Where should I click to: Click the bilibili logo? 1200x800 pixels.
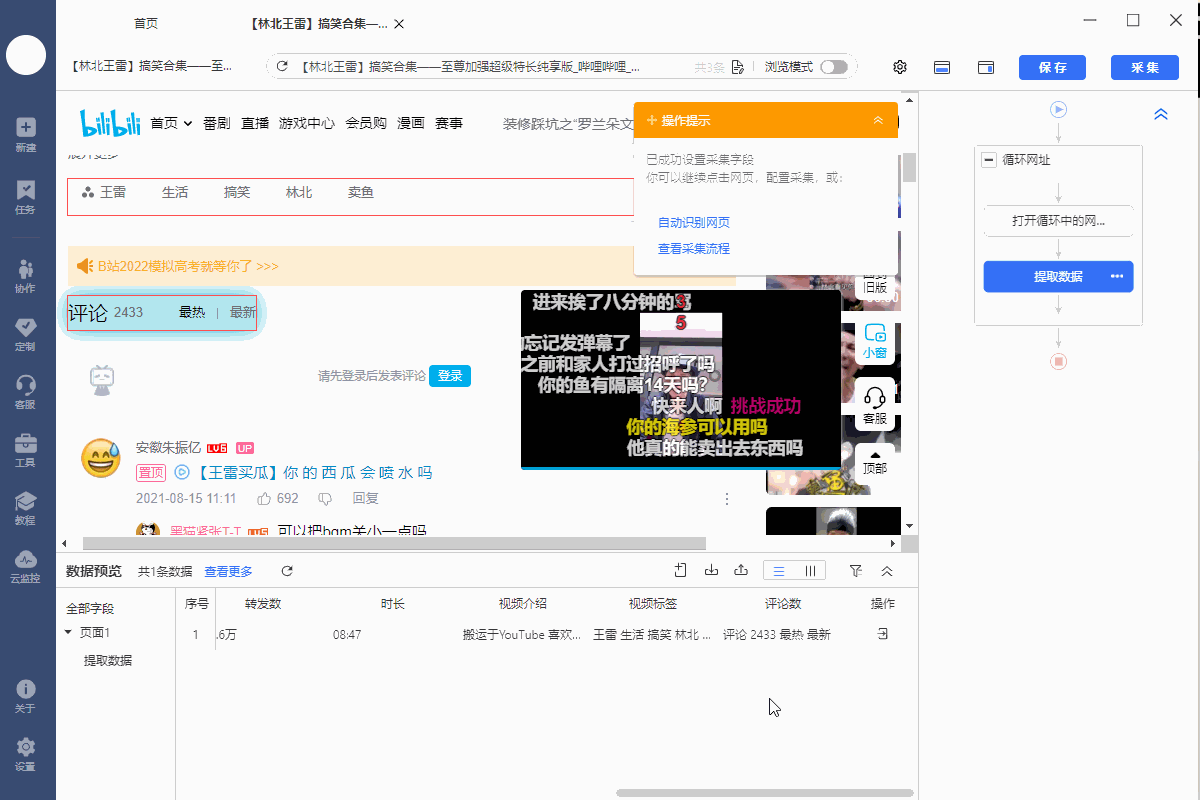click(x=110, y=123)
